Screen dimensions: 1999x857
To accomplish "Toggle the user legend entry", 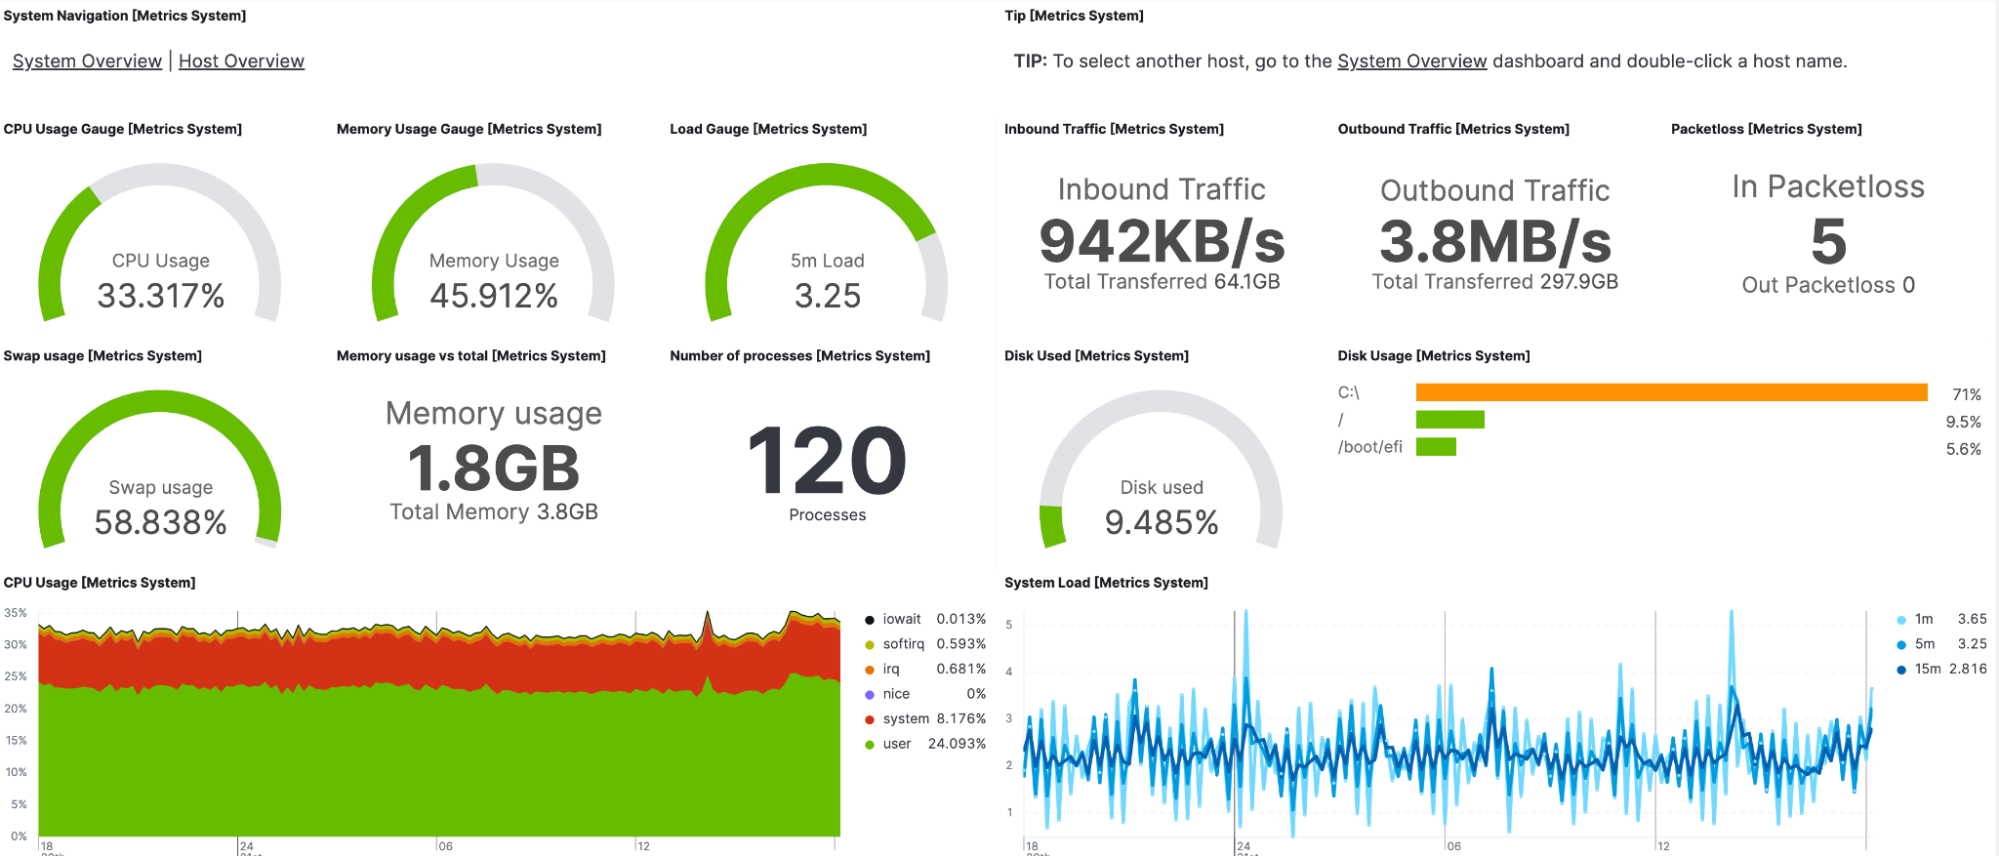I will point(925,744).
